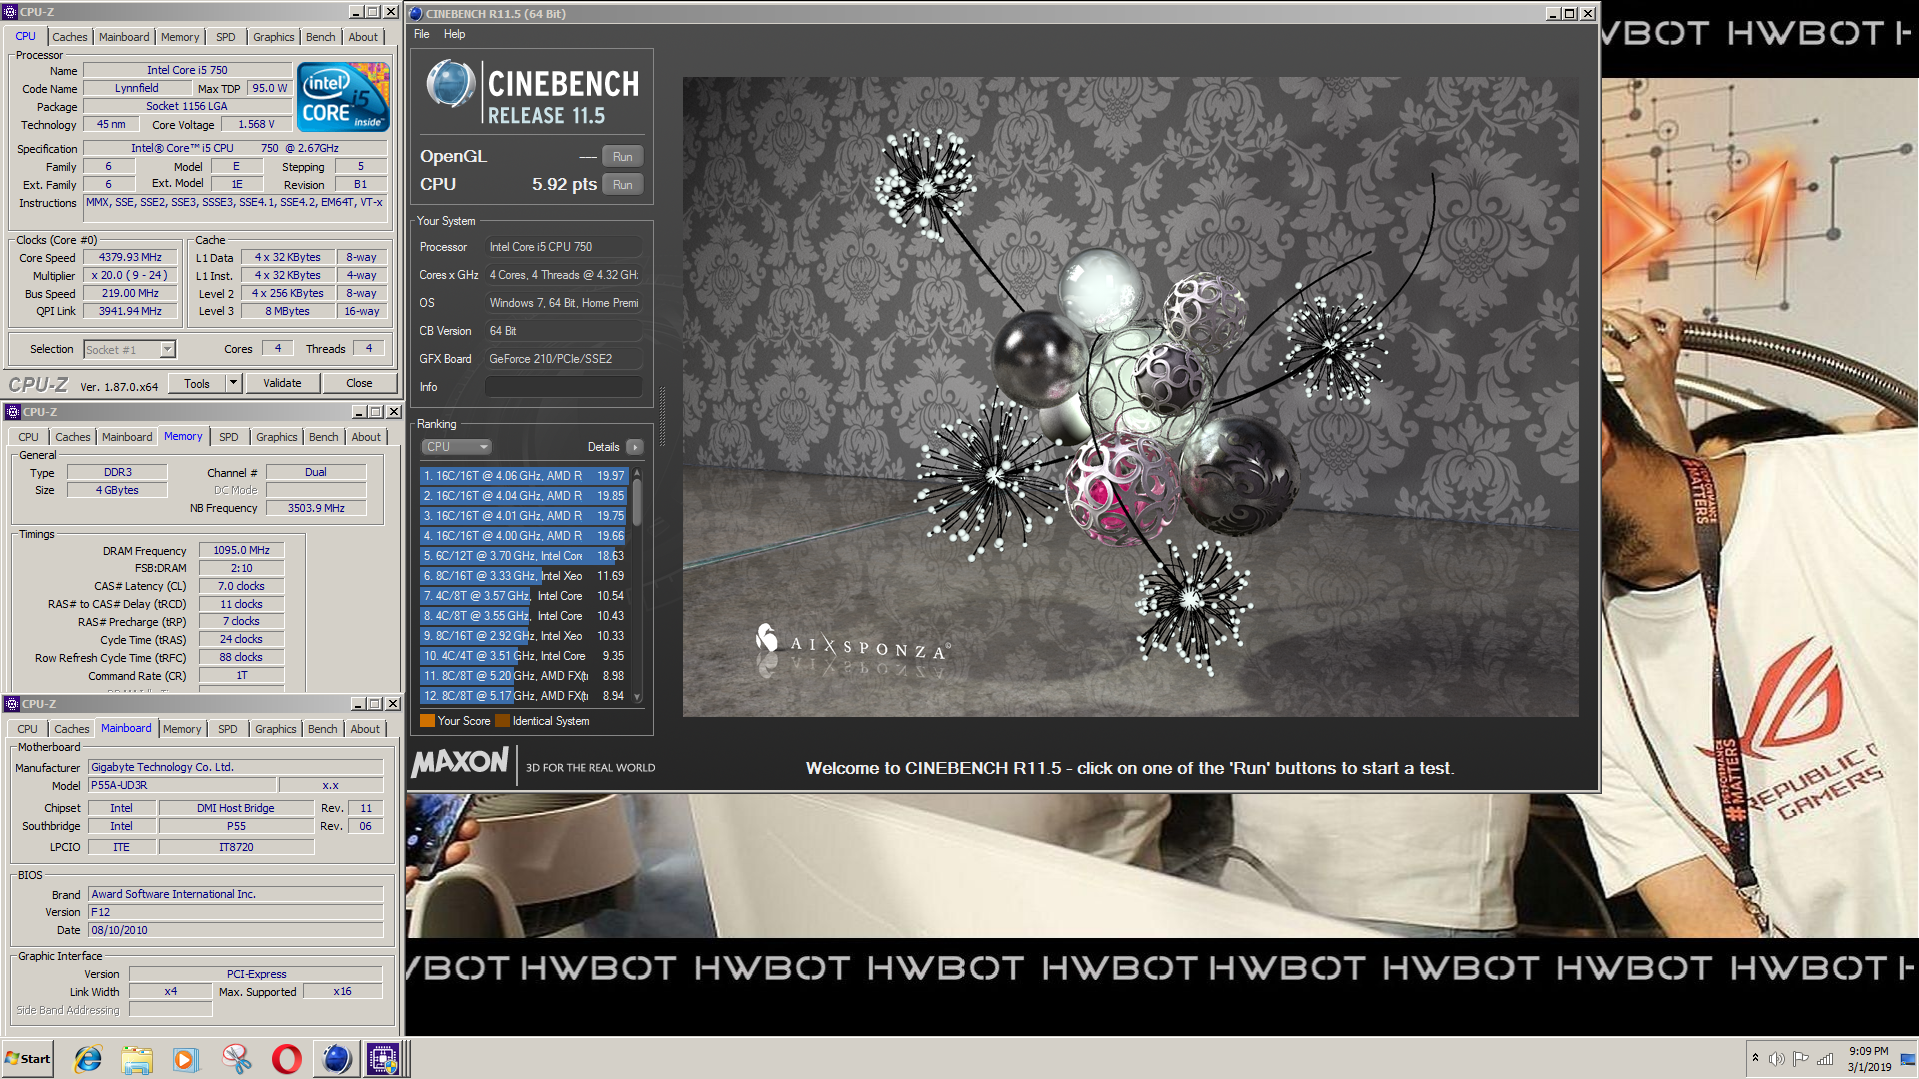Viewport: 1919px width, 1079px height.
Task: Click the Close button in CPU-Z
Action: [x=359, y=383]
